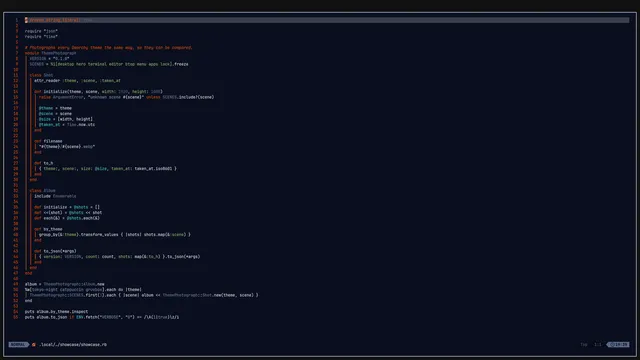The height and width of the screenshot is (360, 640).
Task: Click the album = ThemePhotograph::Album.new line
Action: coord(64,284)
